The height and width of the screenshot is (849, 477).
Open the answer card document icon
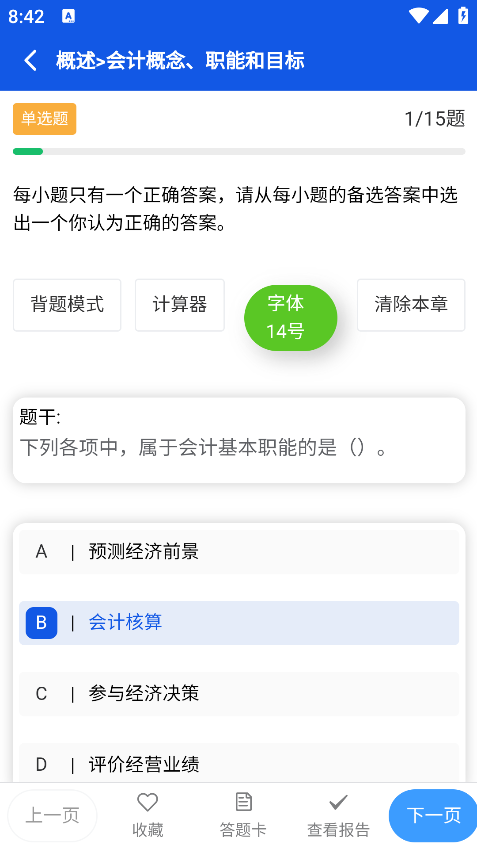(x=243, y=802)
